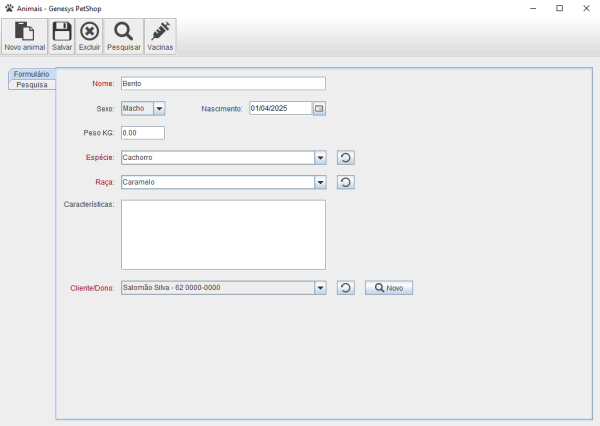The image size is (600, 426).
Task: Click the Características text area
Action: [223, 235]
